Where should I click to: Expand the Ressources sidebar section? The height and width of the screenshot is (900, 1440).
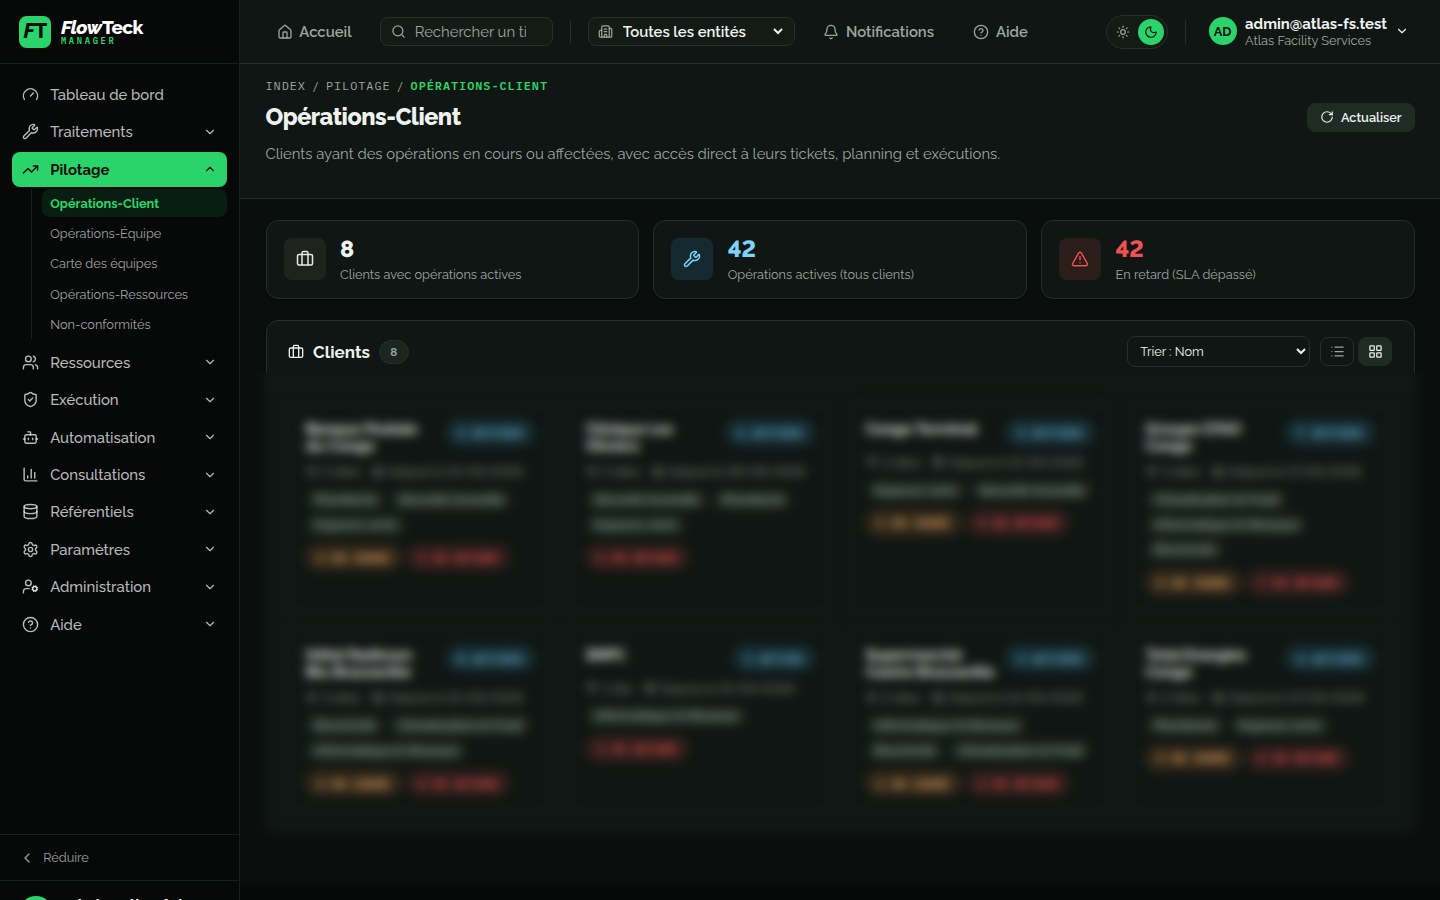coord(119,363)
